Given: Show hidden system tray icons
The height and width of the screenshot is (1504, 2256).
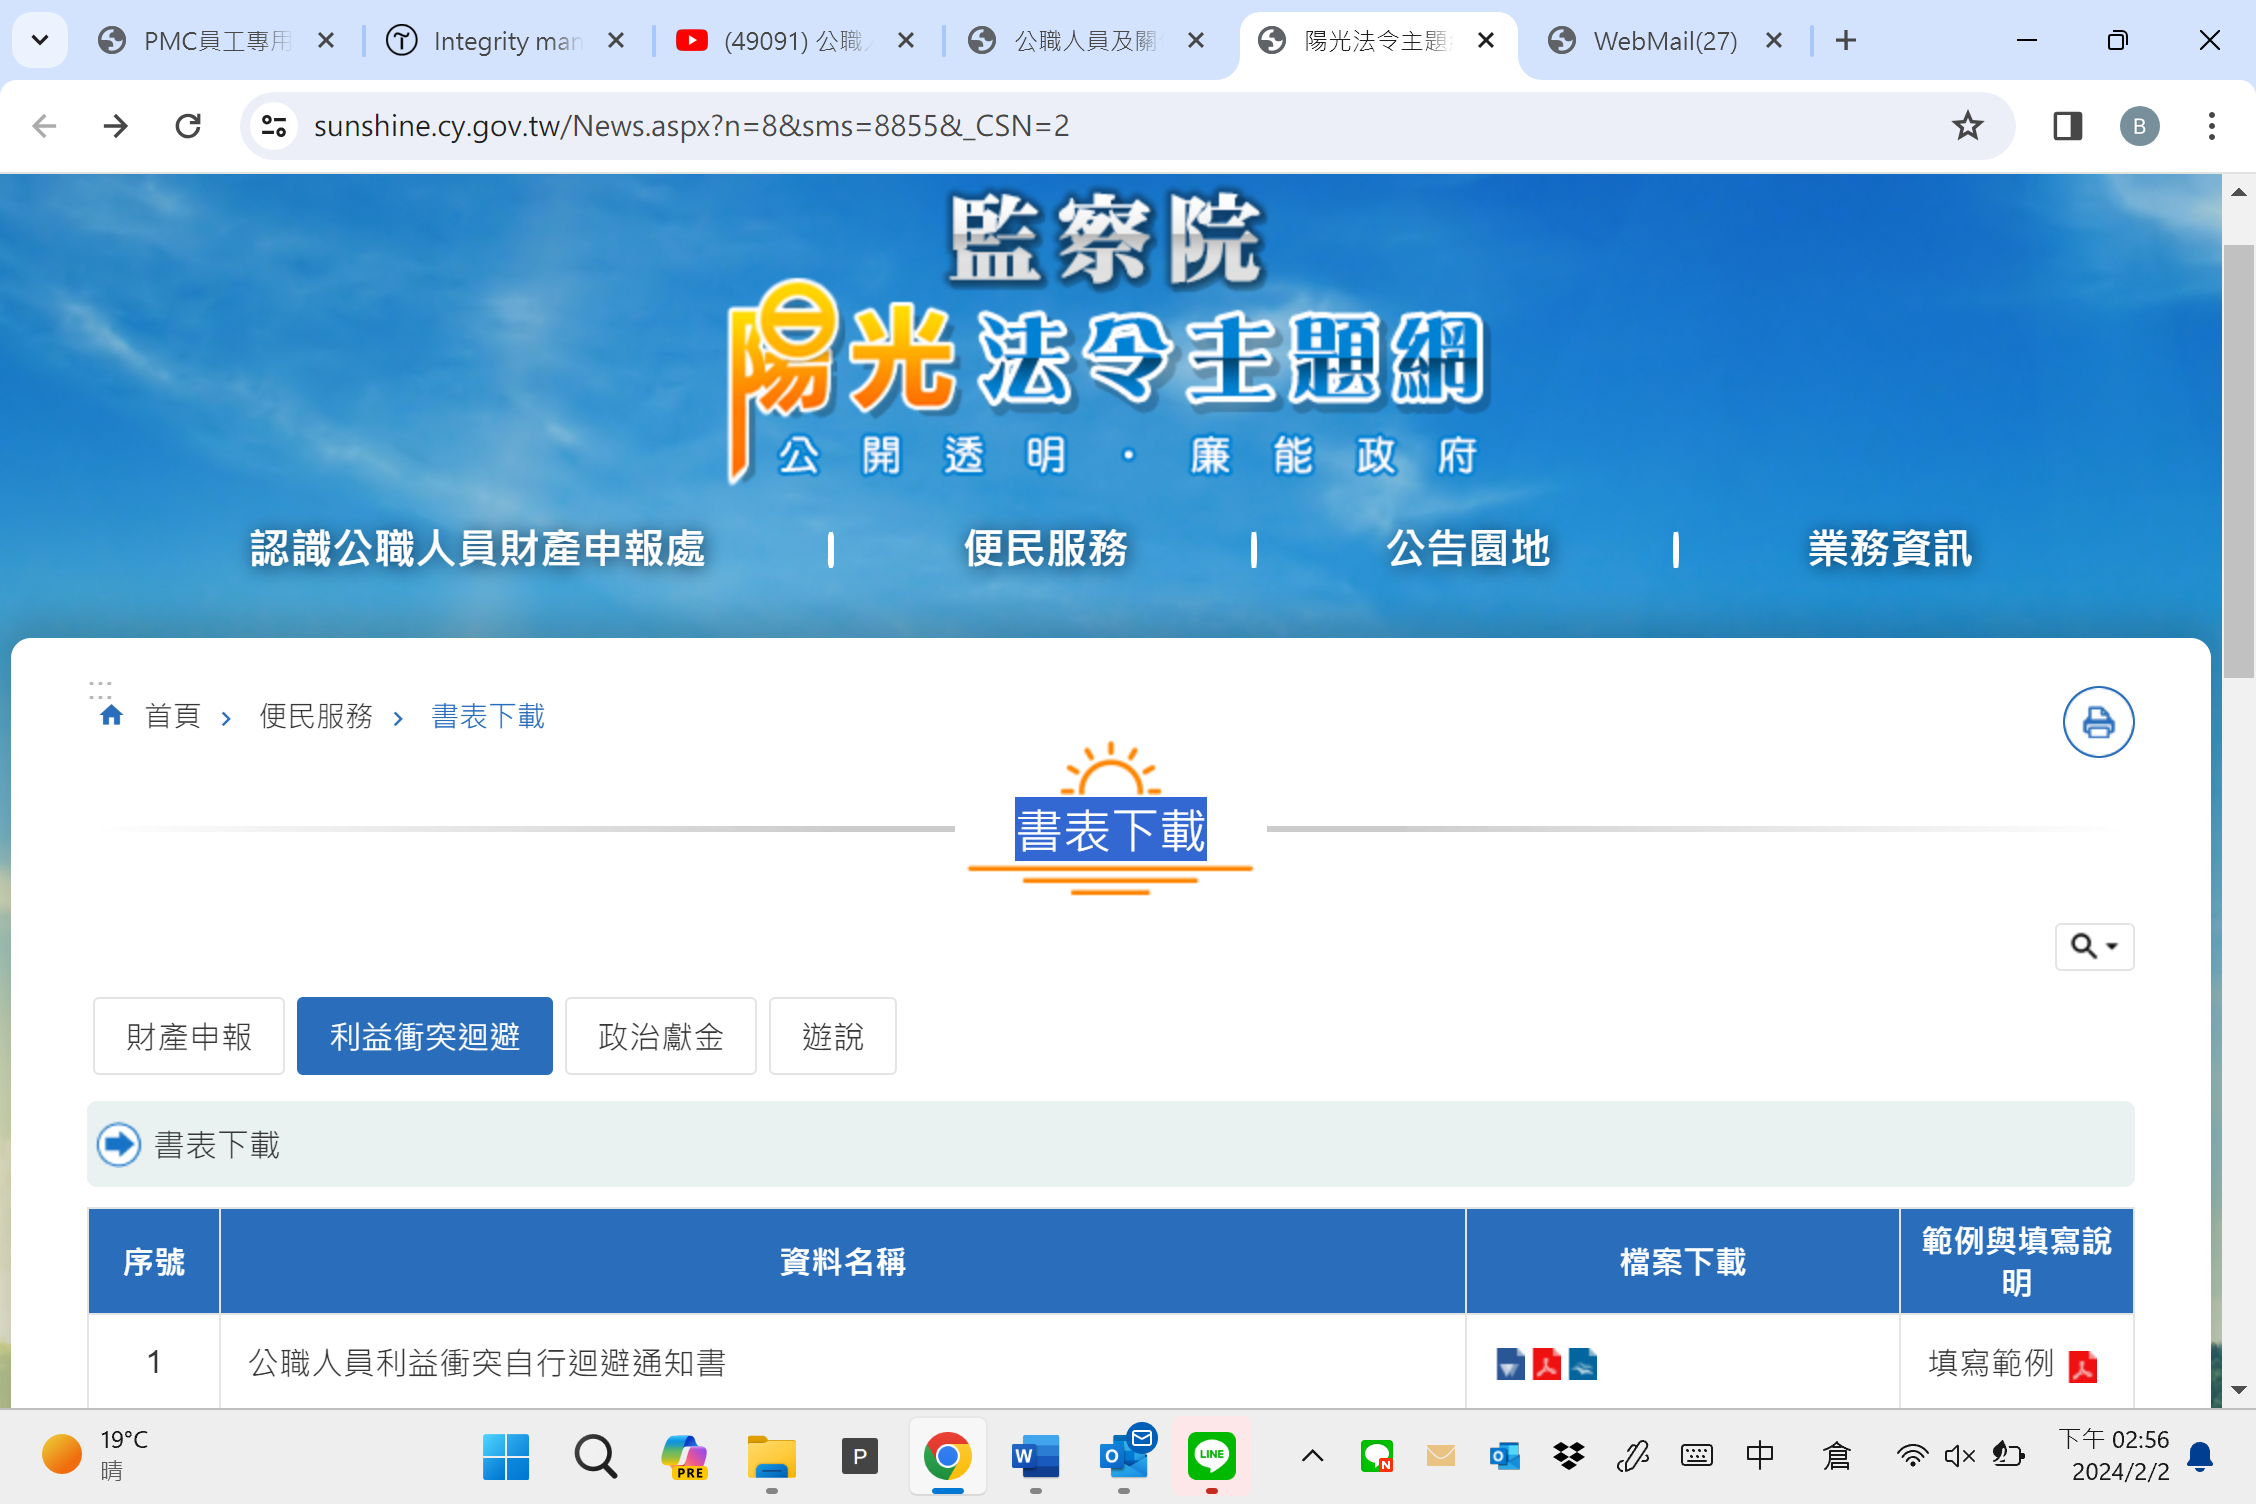Looking at the screenshot, I should (1312, 1456).
